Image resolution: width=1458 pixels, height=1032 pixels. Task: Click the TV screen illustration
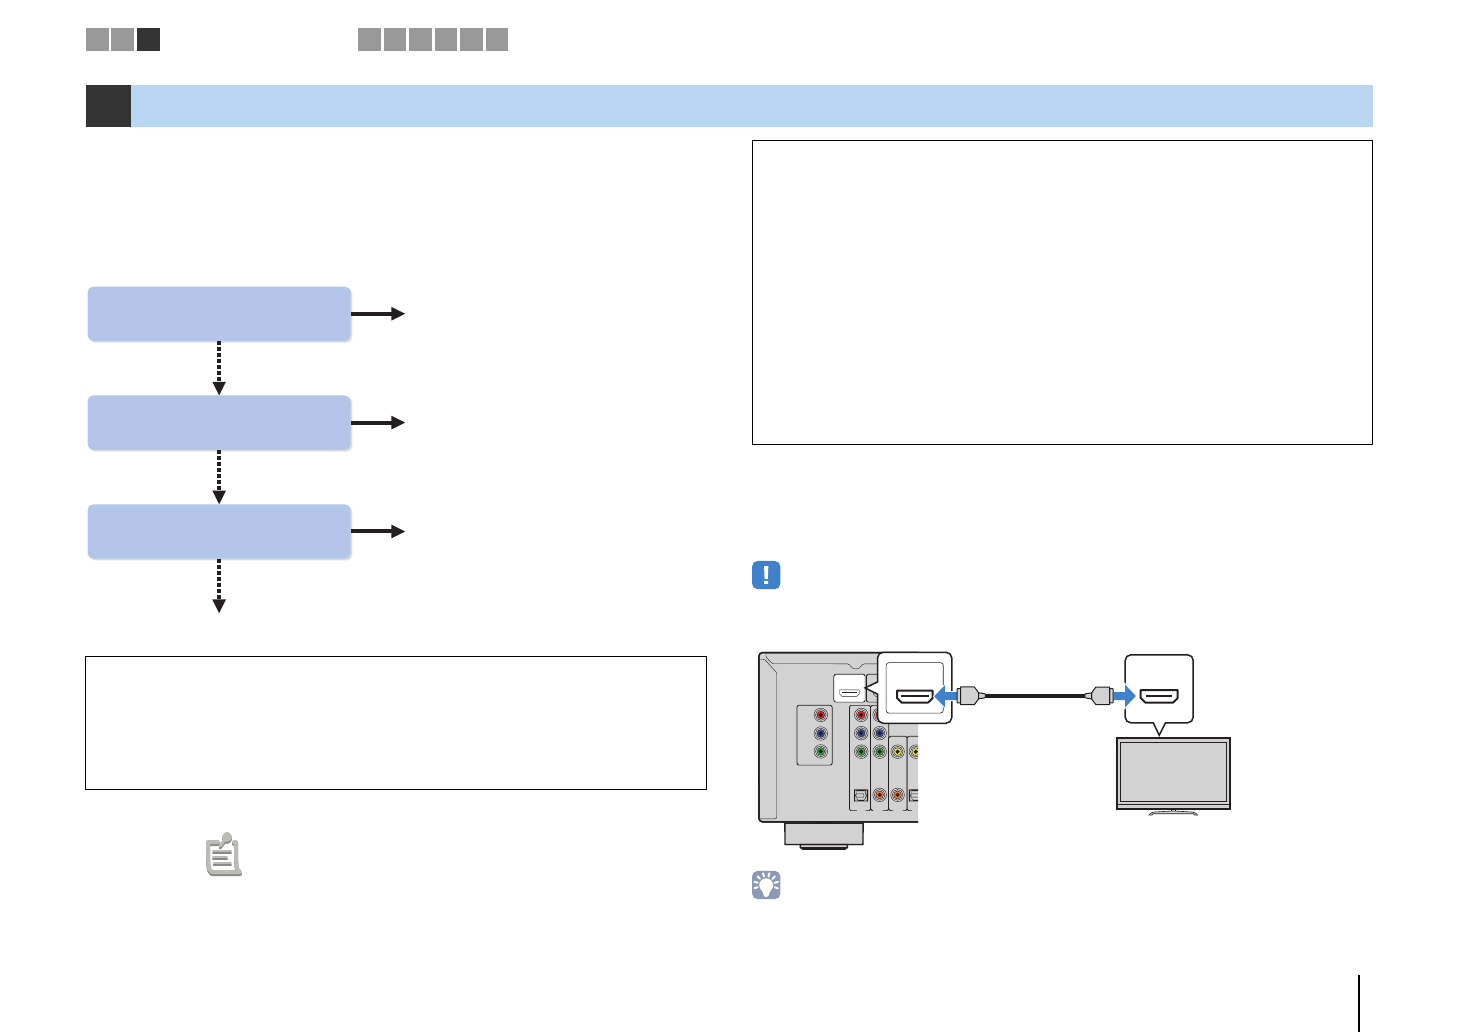click(x=1173, y=773)
